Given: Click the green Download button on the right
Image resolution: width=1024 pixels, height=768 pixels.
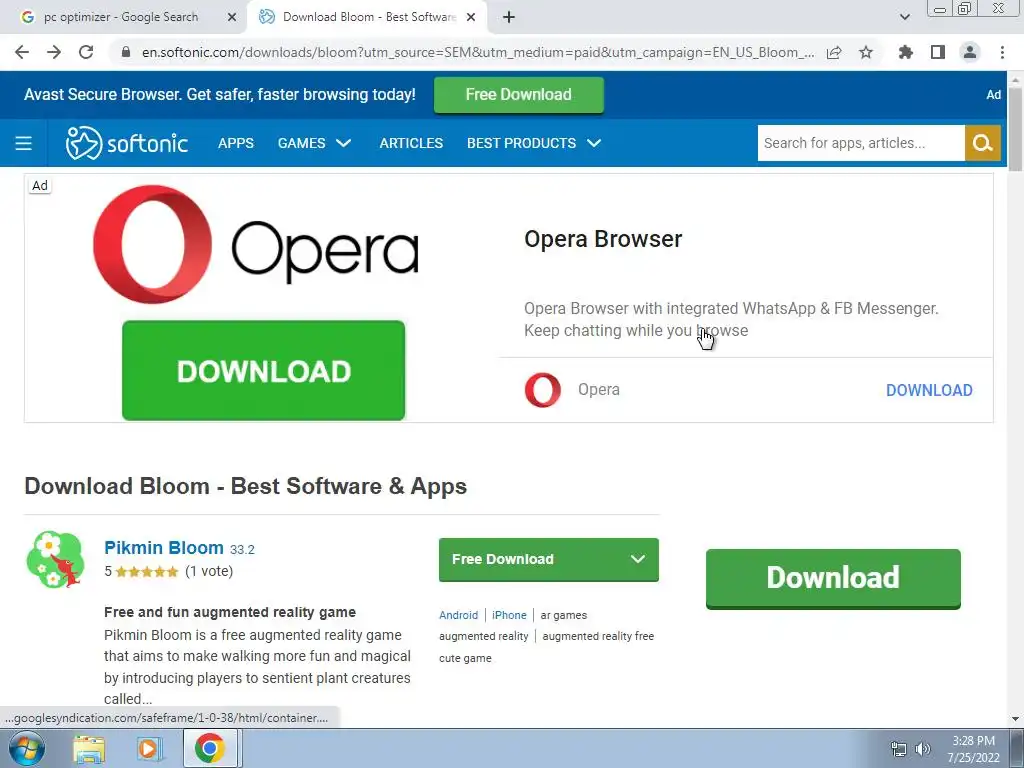Looking at the screenshot, I should point(833,579).
